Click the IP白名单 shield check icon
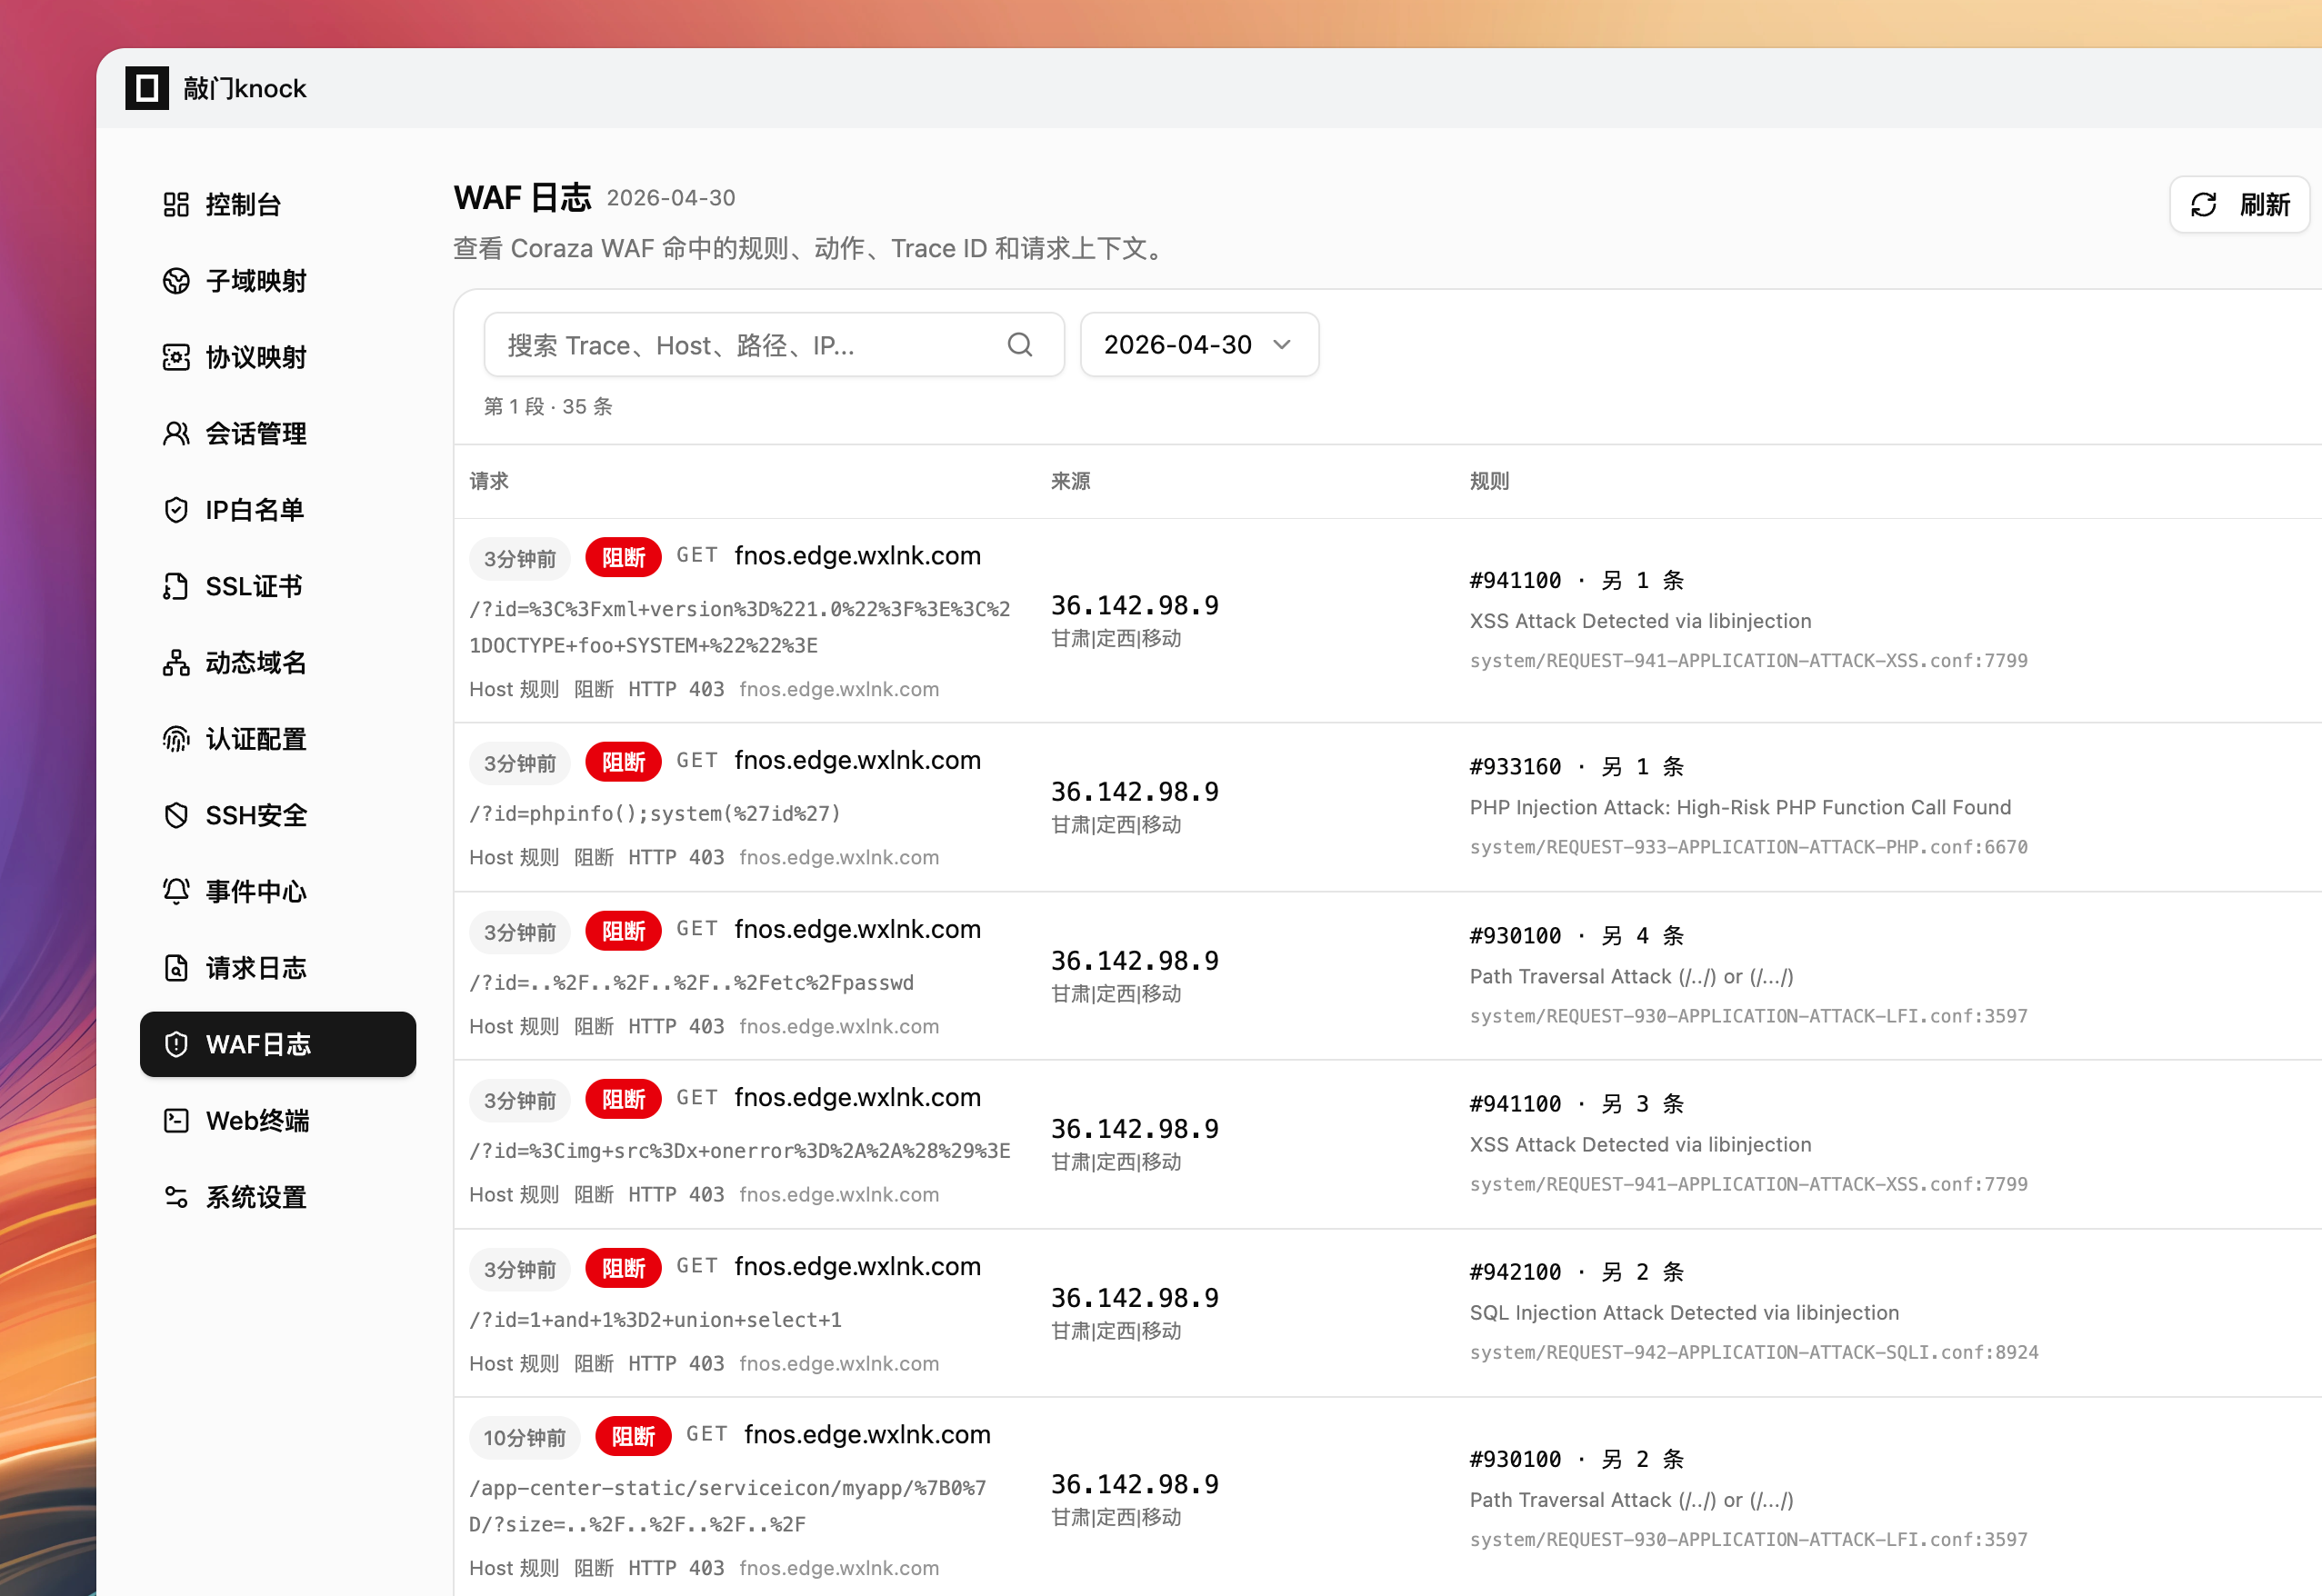 [x=176, y=510]
